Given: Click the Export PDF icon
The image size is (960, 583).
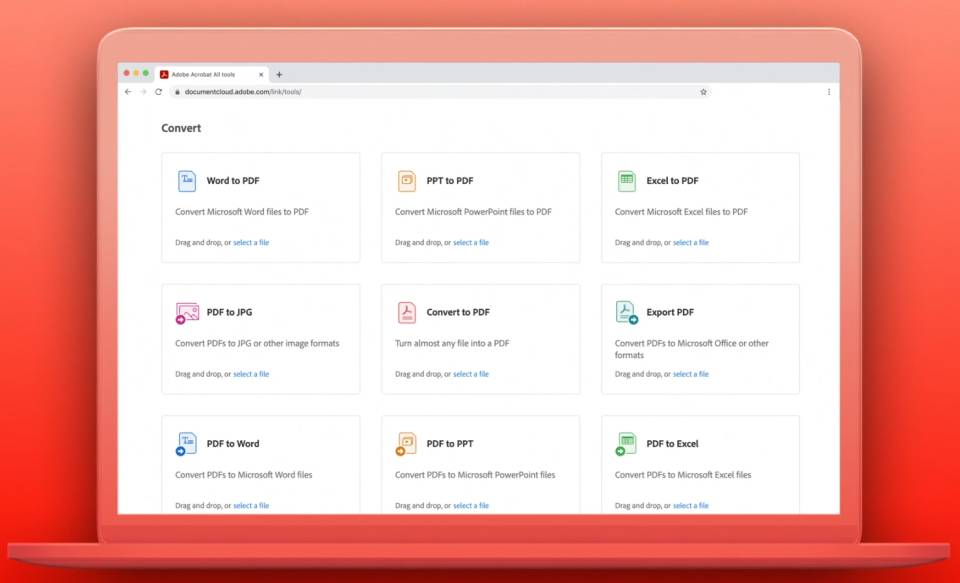Looking at the screenshot, I should (627, 313).
